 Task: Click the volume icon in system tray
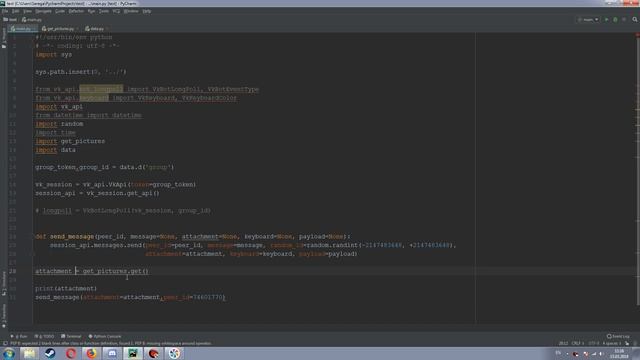tap(602, 354)
